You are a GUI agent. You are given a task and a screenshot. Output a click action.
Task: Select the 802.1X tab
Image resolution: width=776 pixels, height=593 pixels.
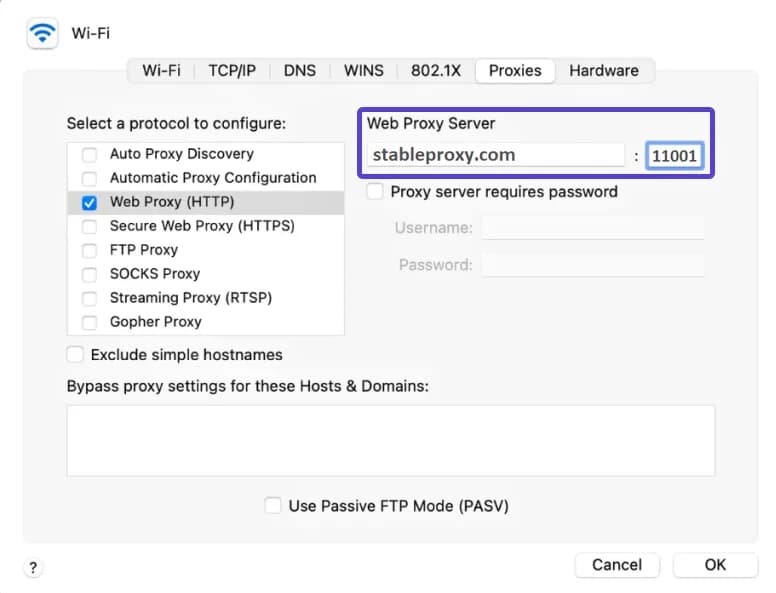click(x=436, y=71)
